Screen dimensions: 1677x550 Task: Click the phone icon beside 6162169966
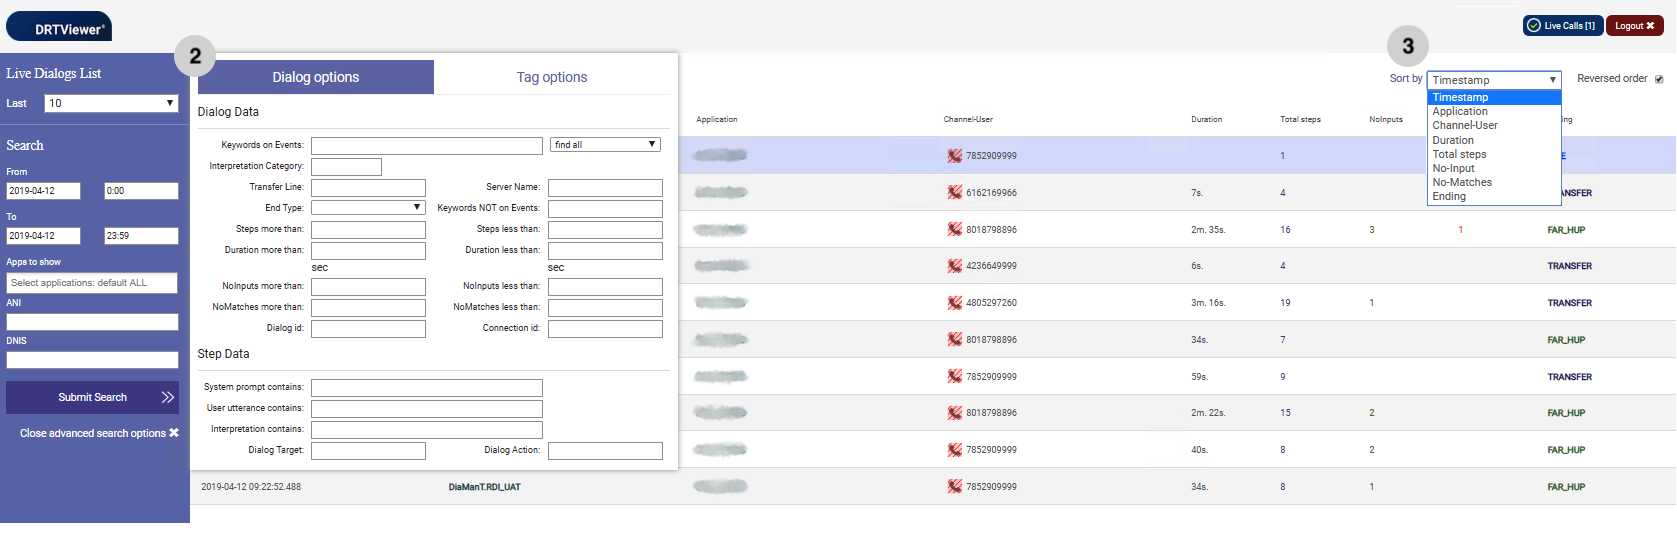954,192
